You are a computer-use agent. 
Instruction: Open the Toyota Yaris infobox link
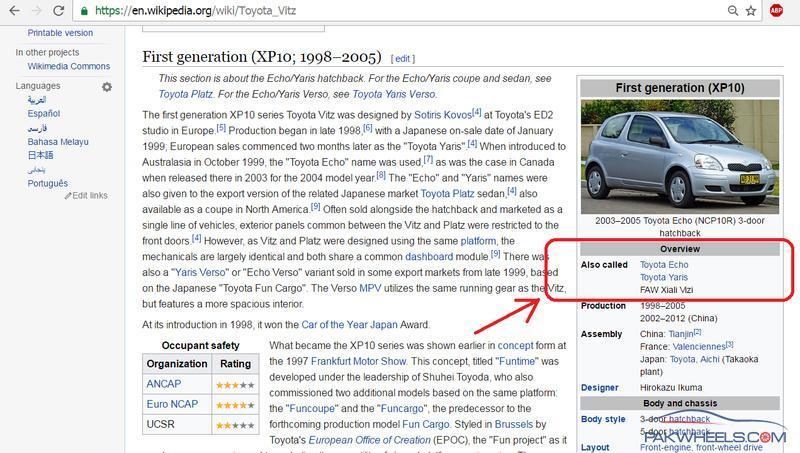(664, 278)
